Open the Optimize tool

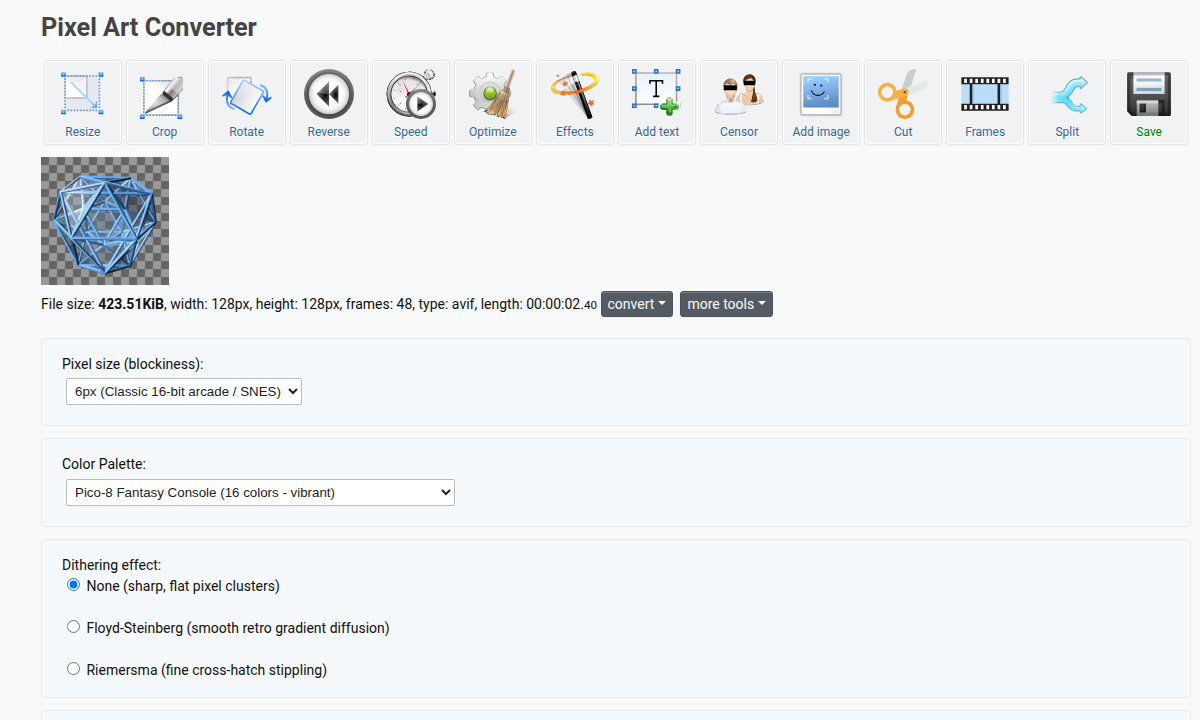pyautogui.click(x=493, y=103)
